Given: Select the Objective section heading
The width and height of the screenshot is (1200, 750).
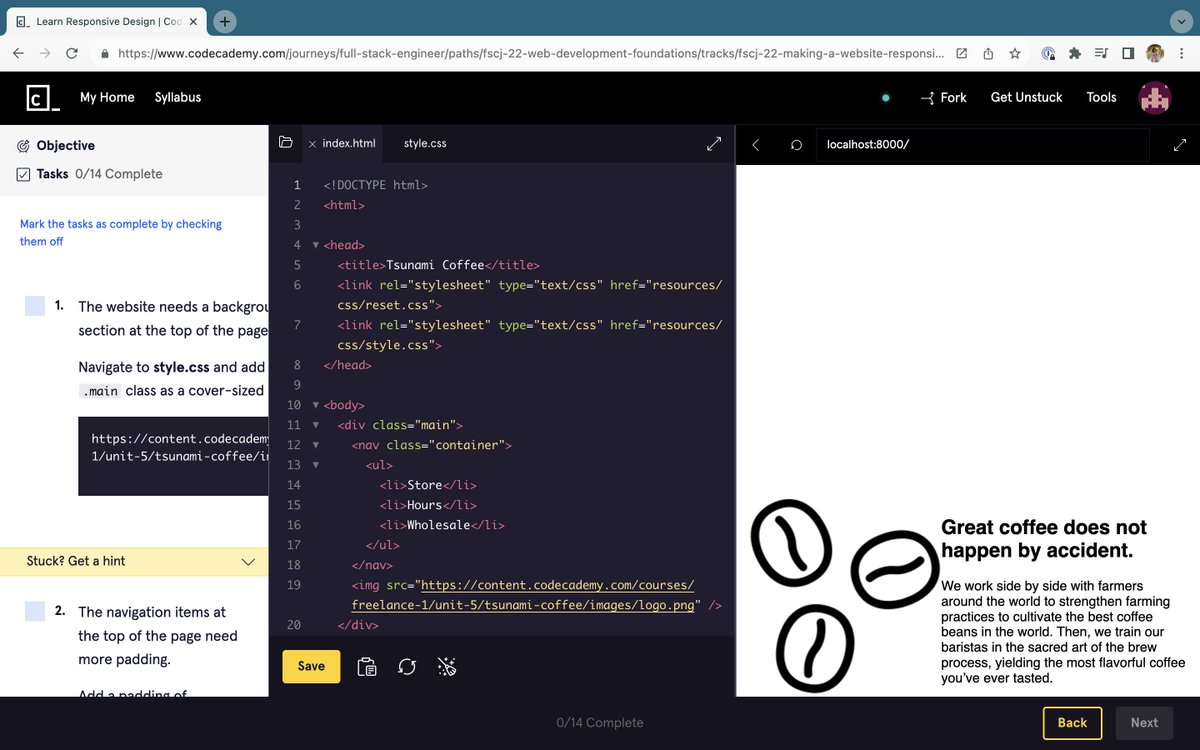Looking at the screenshot, I should point(66,145).
